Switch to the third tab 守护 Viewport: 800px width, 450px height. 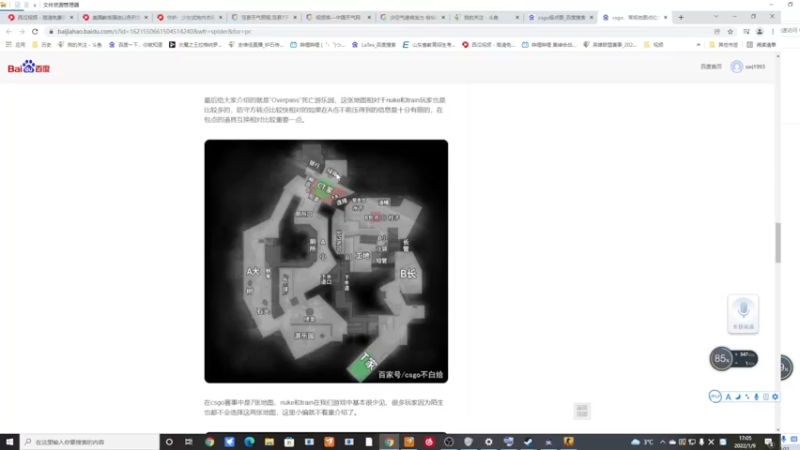[189, 17]
